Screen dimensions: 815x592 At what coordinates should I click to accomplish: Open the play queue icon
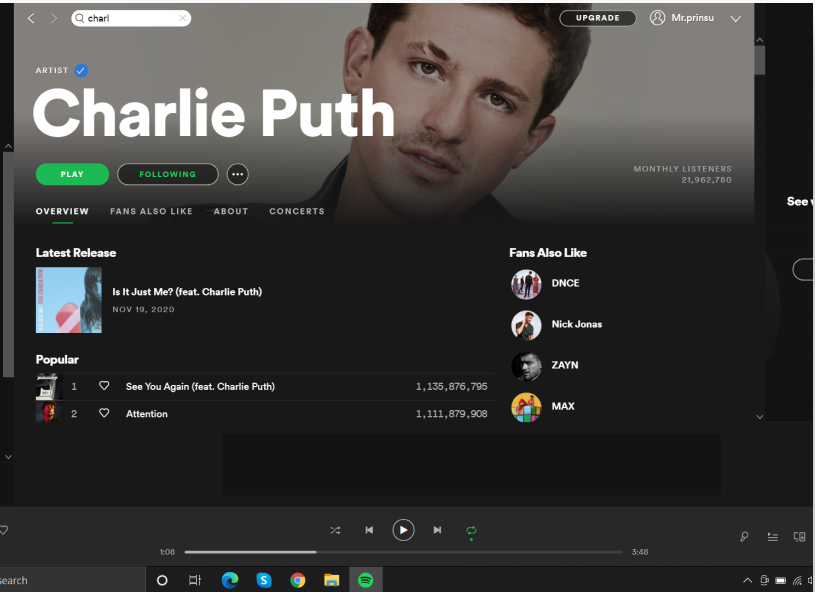coord(772,537)
